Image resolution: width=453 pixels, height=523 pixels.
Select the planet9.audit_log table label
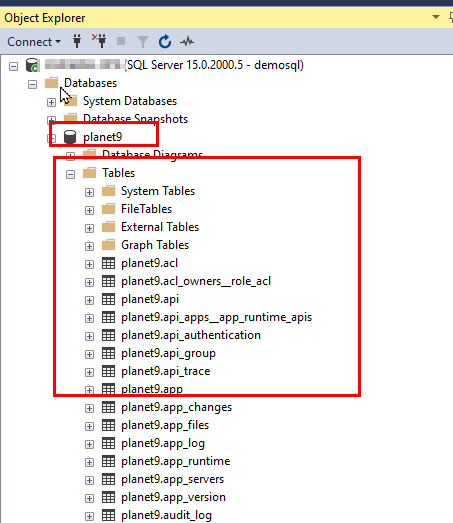point(166,515)
